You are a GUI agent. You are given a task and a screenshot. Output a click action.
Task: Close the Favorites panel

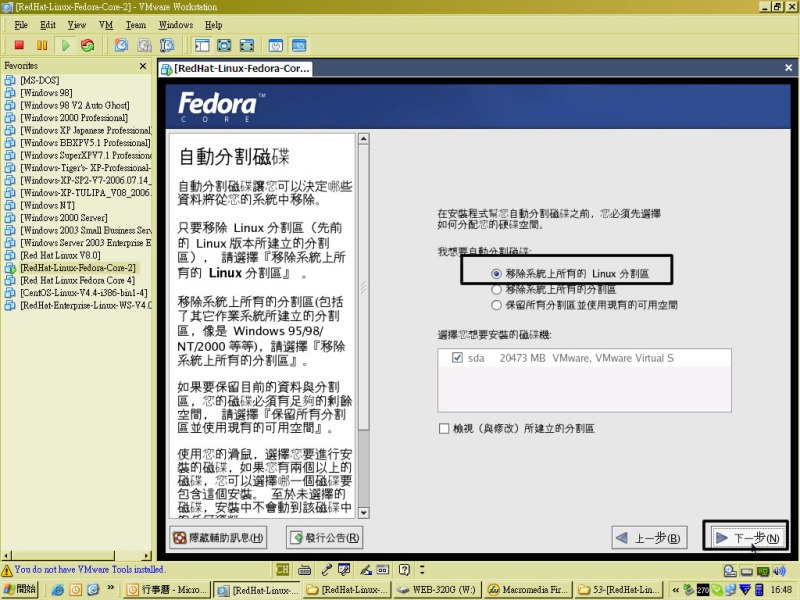143,66
